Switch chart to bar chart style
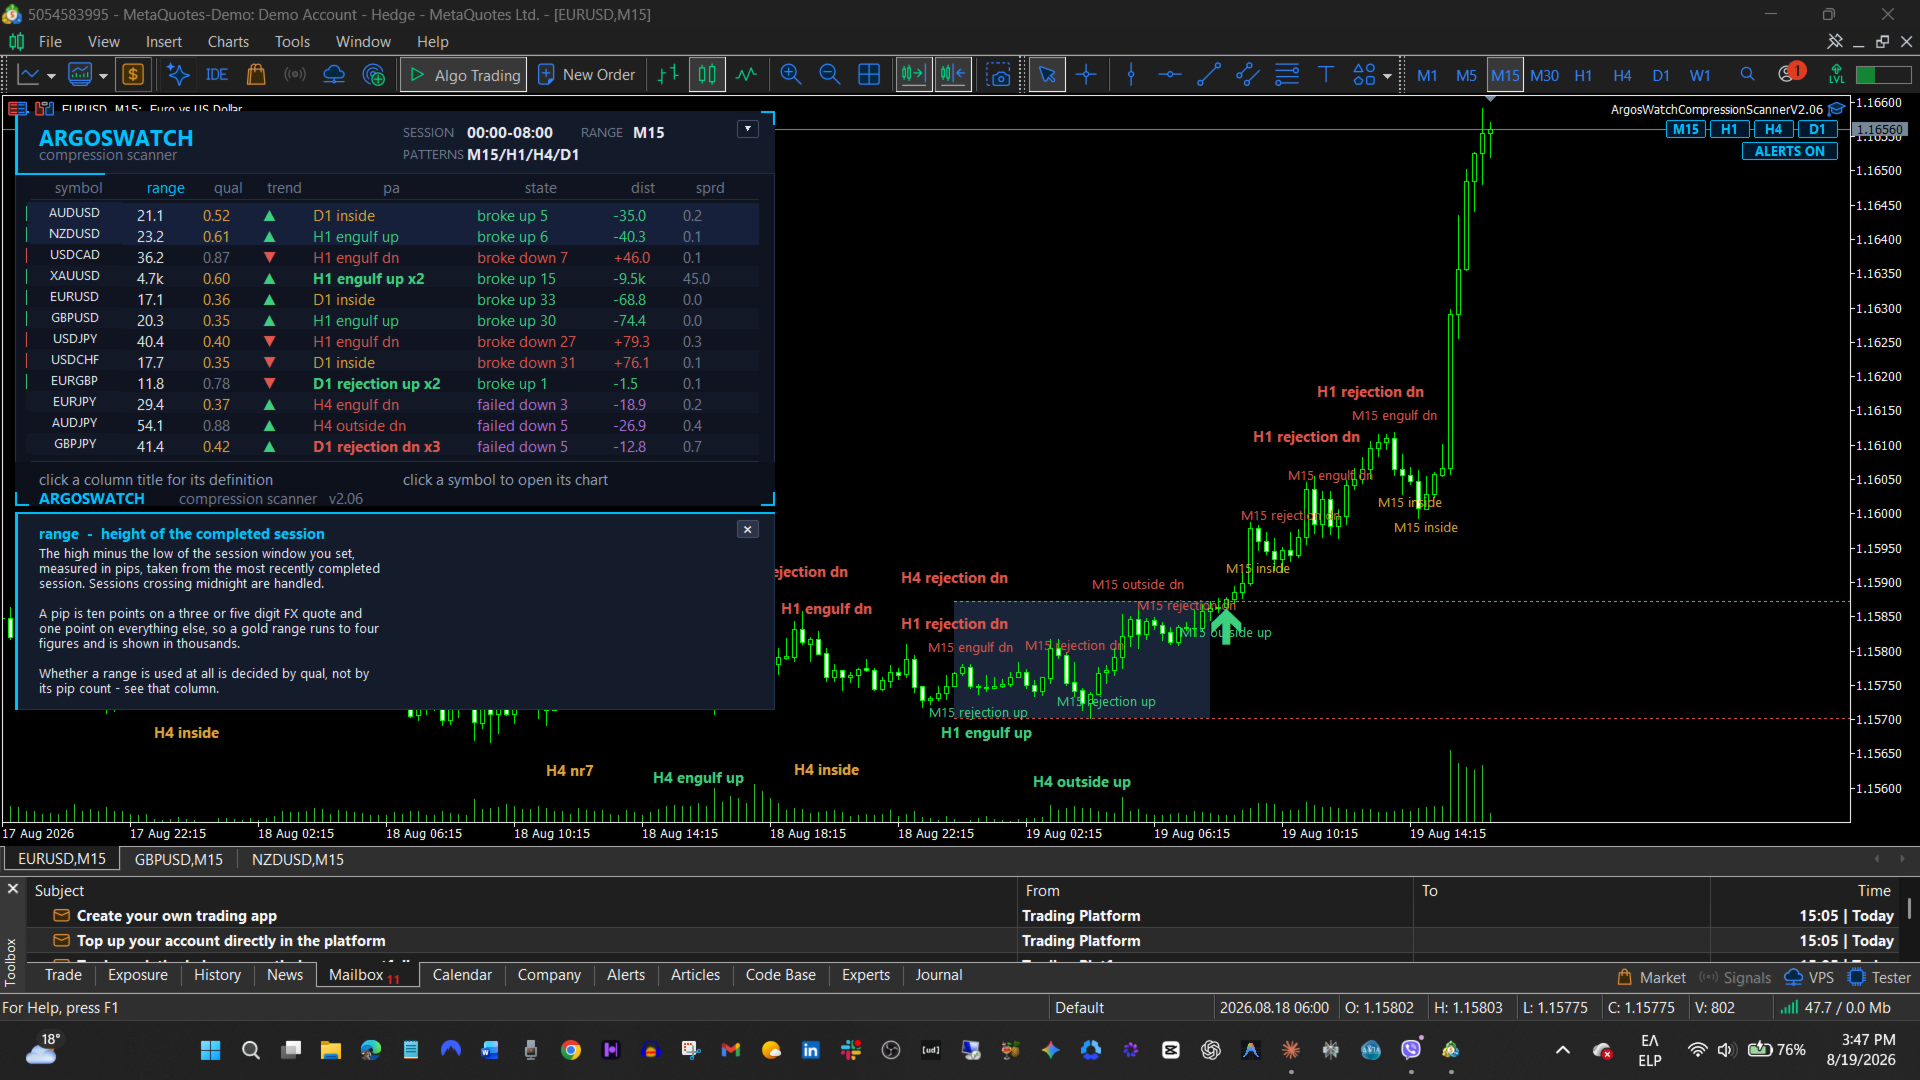This screenshot has width=1920, height=1080. pyautogui.click(x=668, y=75)
